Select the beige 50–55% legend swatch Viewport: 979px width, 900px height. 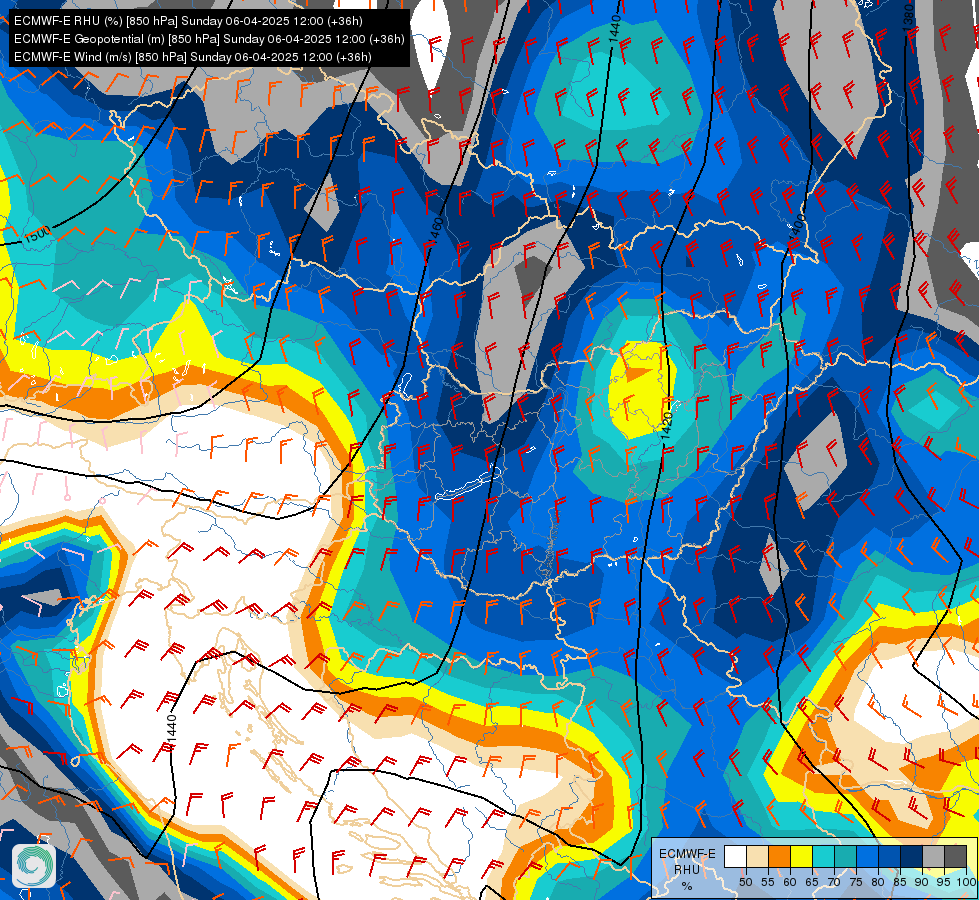pyautogui.click(x=757, y=857)
